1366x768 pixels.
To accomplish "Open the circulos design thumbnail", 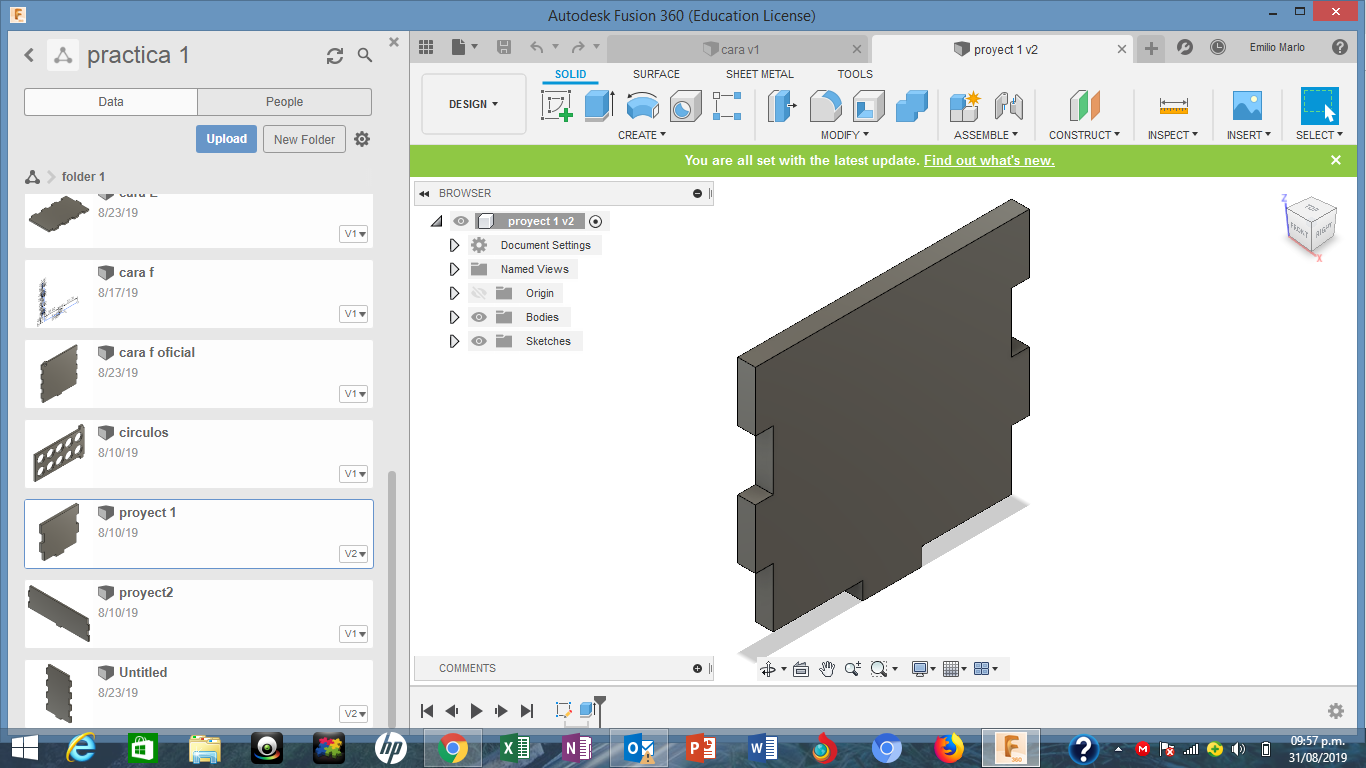I will click(x=58, y=452).
